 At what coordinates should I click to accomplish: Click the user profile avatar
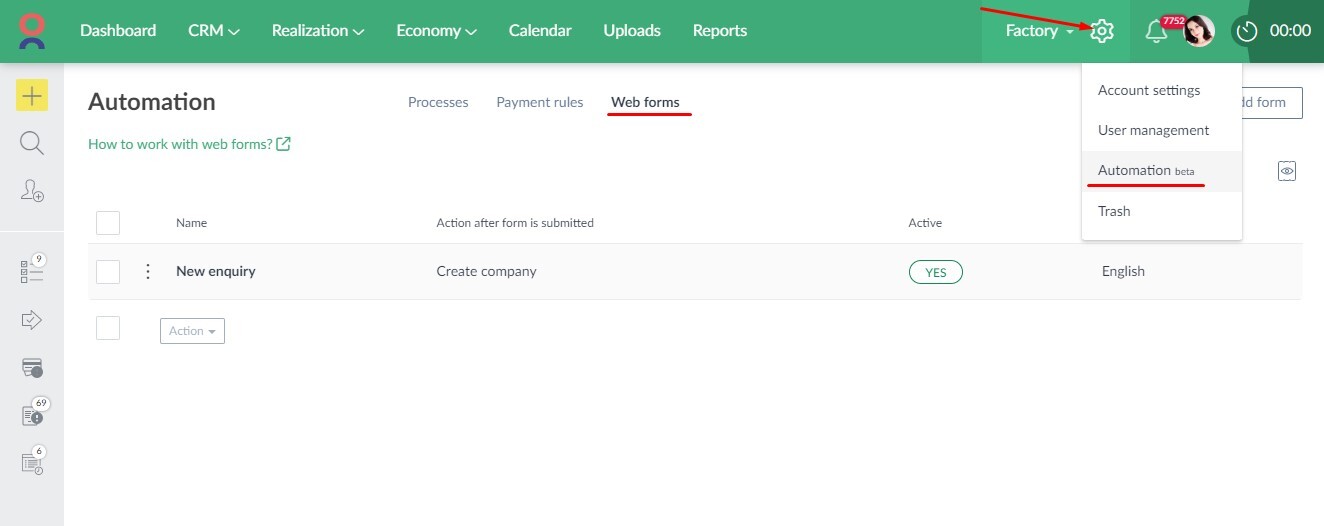(1199, 31)
